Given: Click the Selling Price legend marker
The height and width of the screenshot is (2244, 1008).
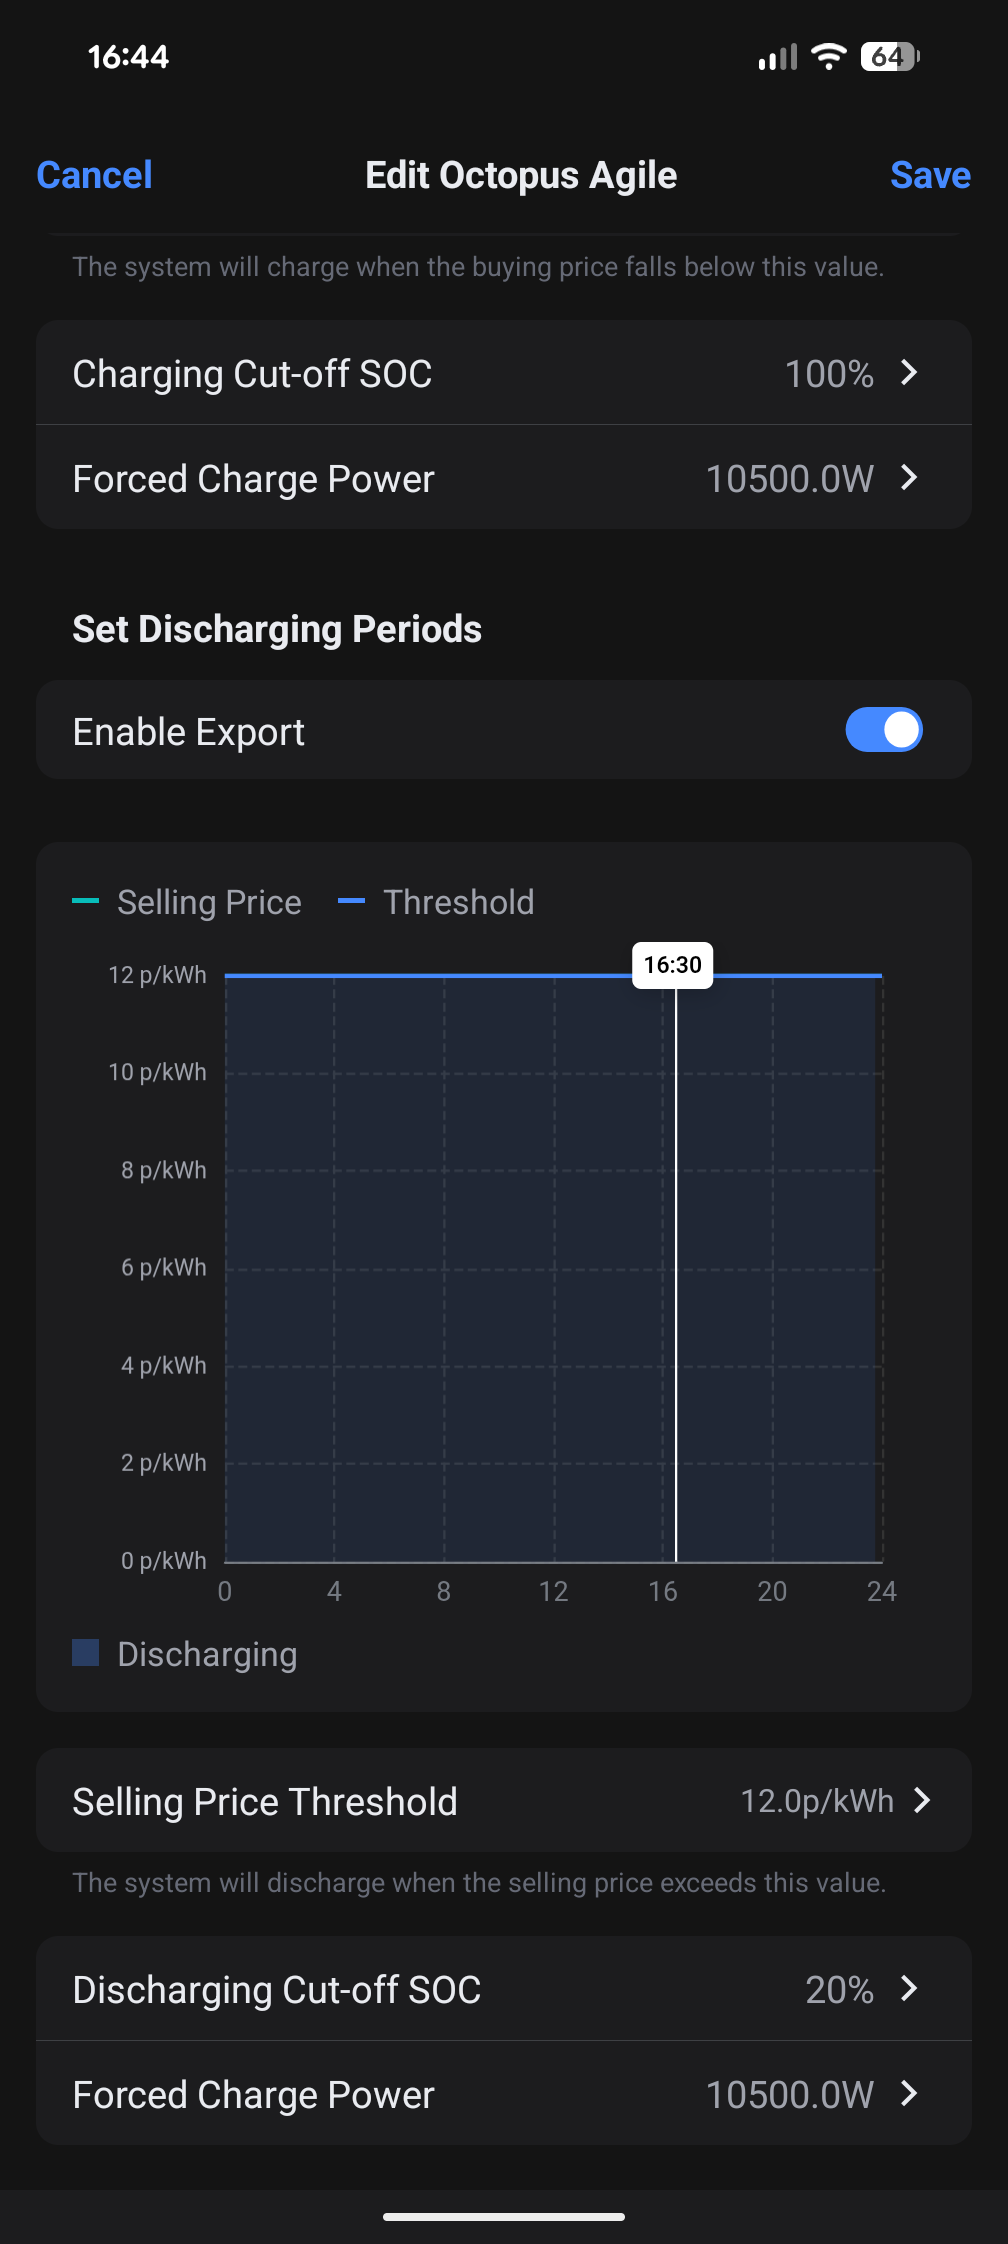Looking at the screenshot, I should tap(86, 901).
